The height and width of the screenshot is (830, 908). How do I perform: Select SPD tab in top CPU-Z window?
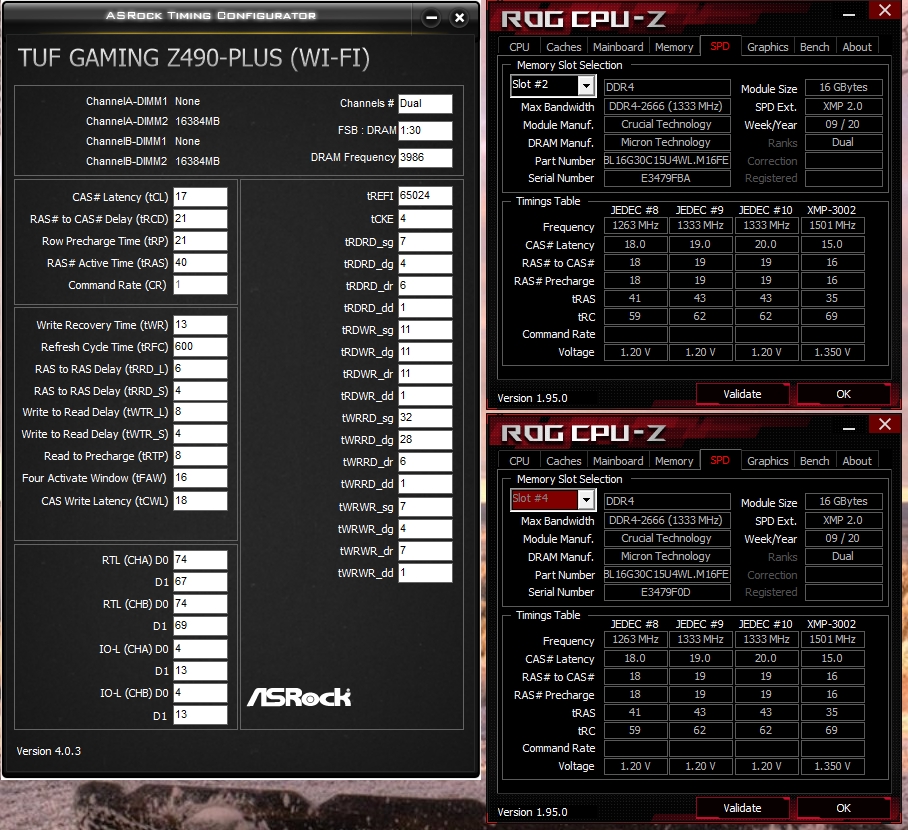coord(720,46)
